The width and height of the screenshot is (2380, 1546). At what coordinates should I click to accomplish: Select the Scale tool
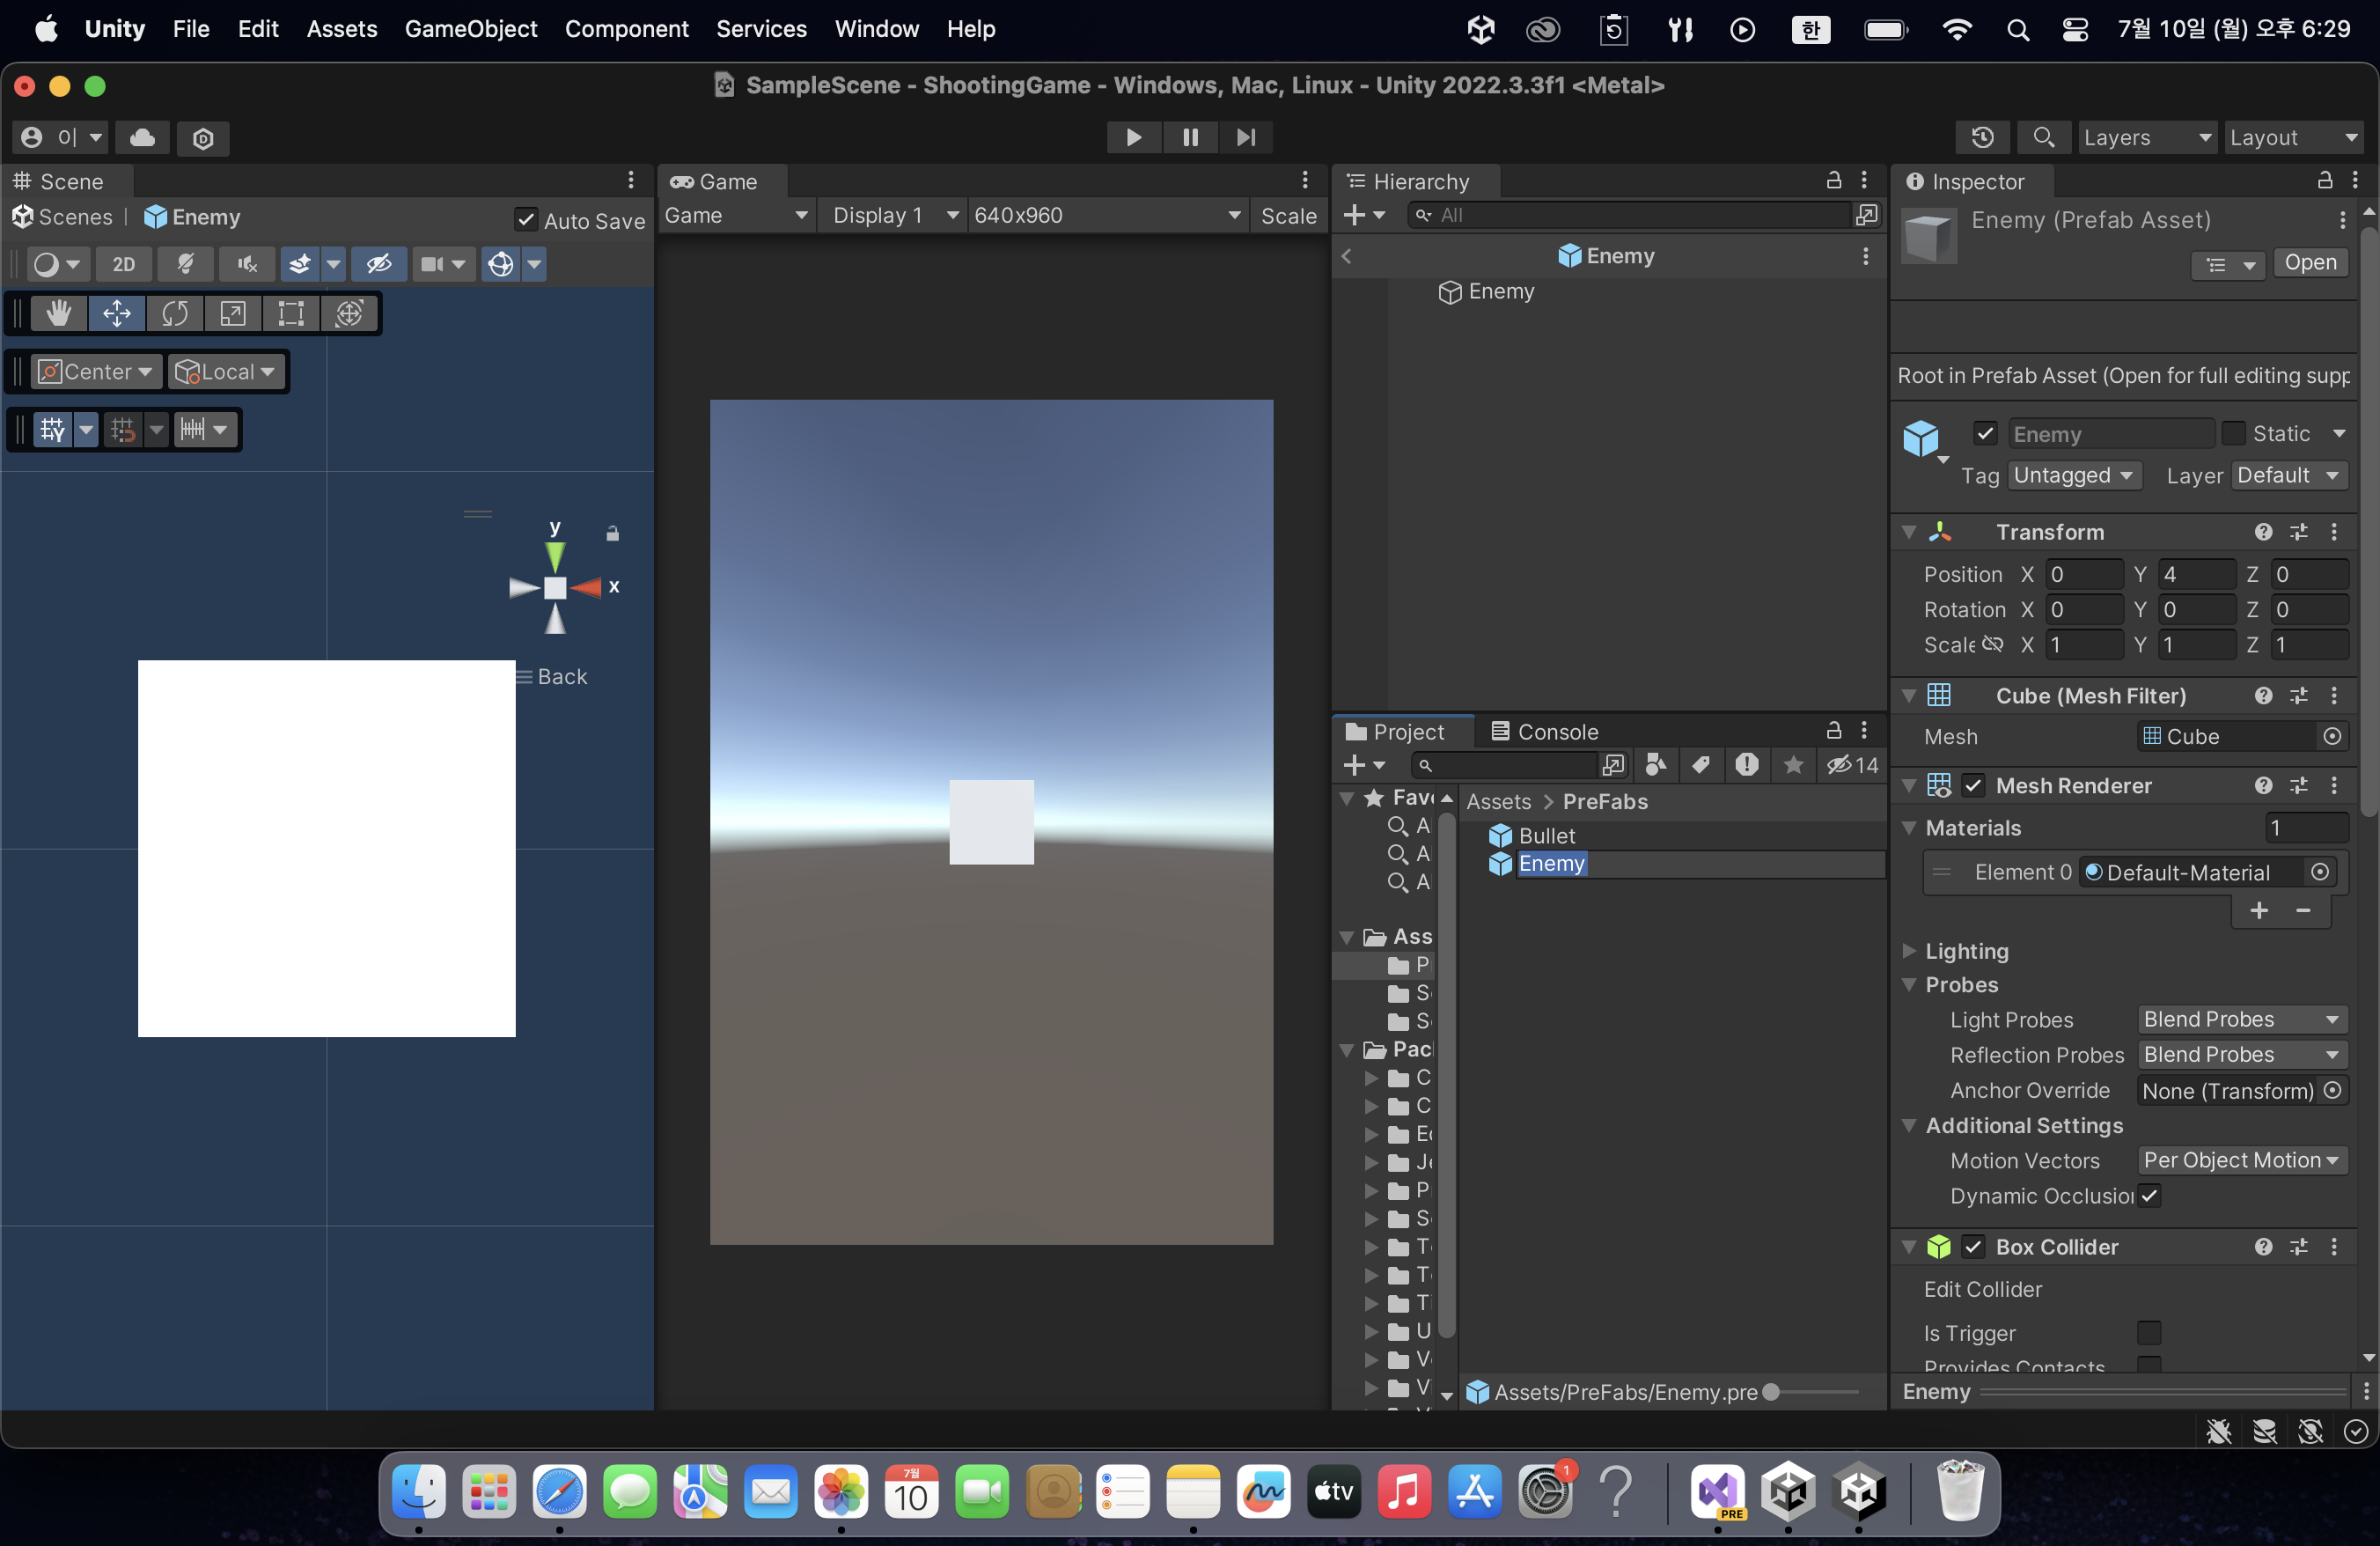coord(233,314)
